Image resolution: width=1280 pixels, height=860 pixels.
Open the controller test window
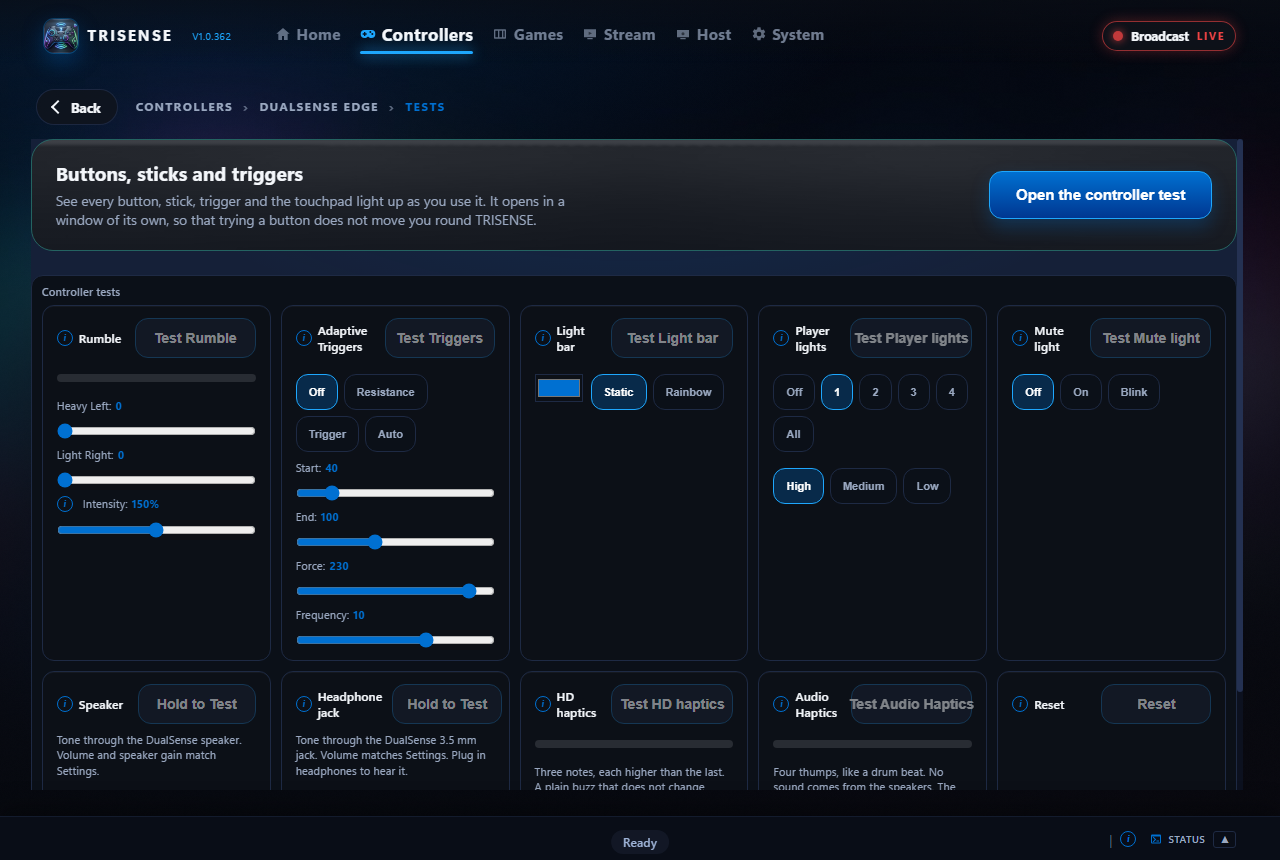(1100, 195)
